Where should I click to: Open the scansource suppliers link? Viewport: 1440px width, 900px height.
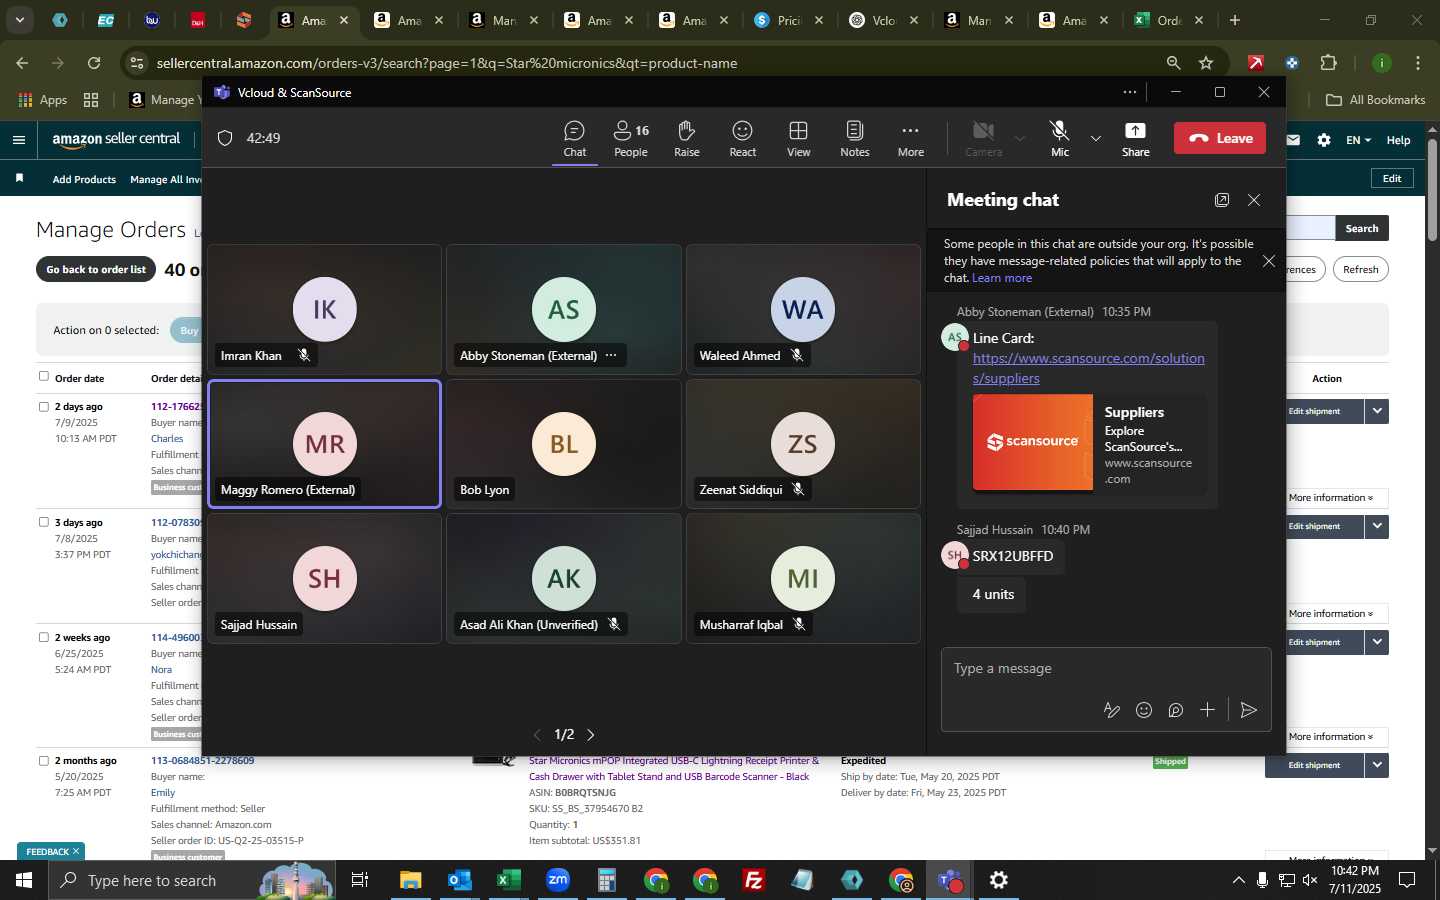1088,368
